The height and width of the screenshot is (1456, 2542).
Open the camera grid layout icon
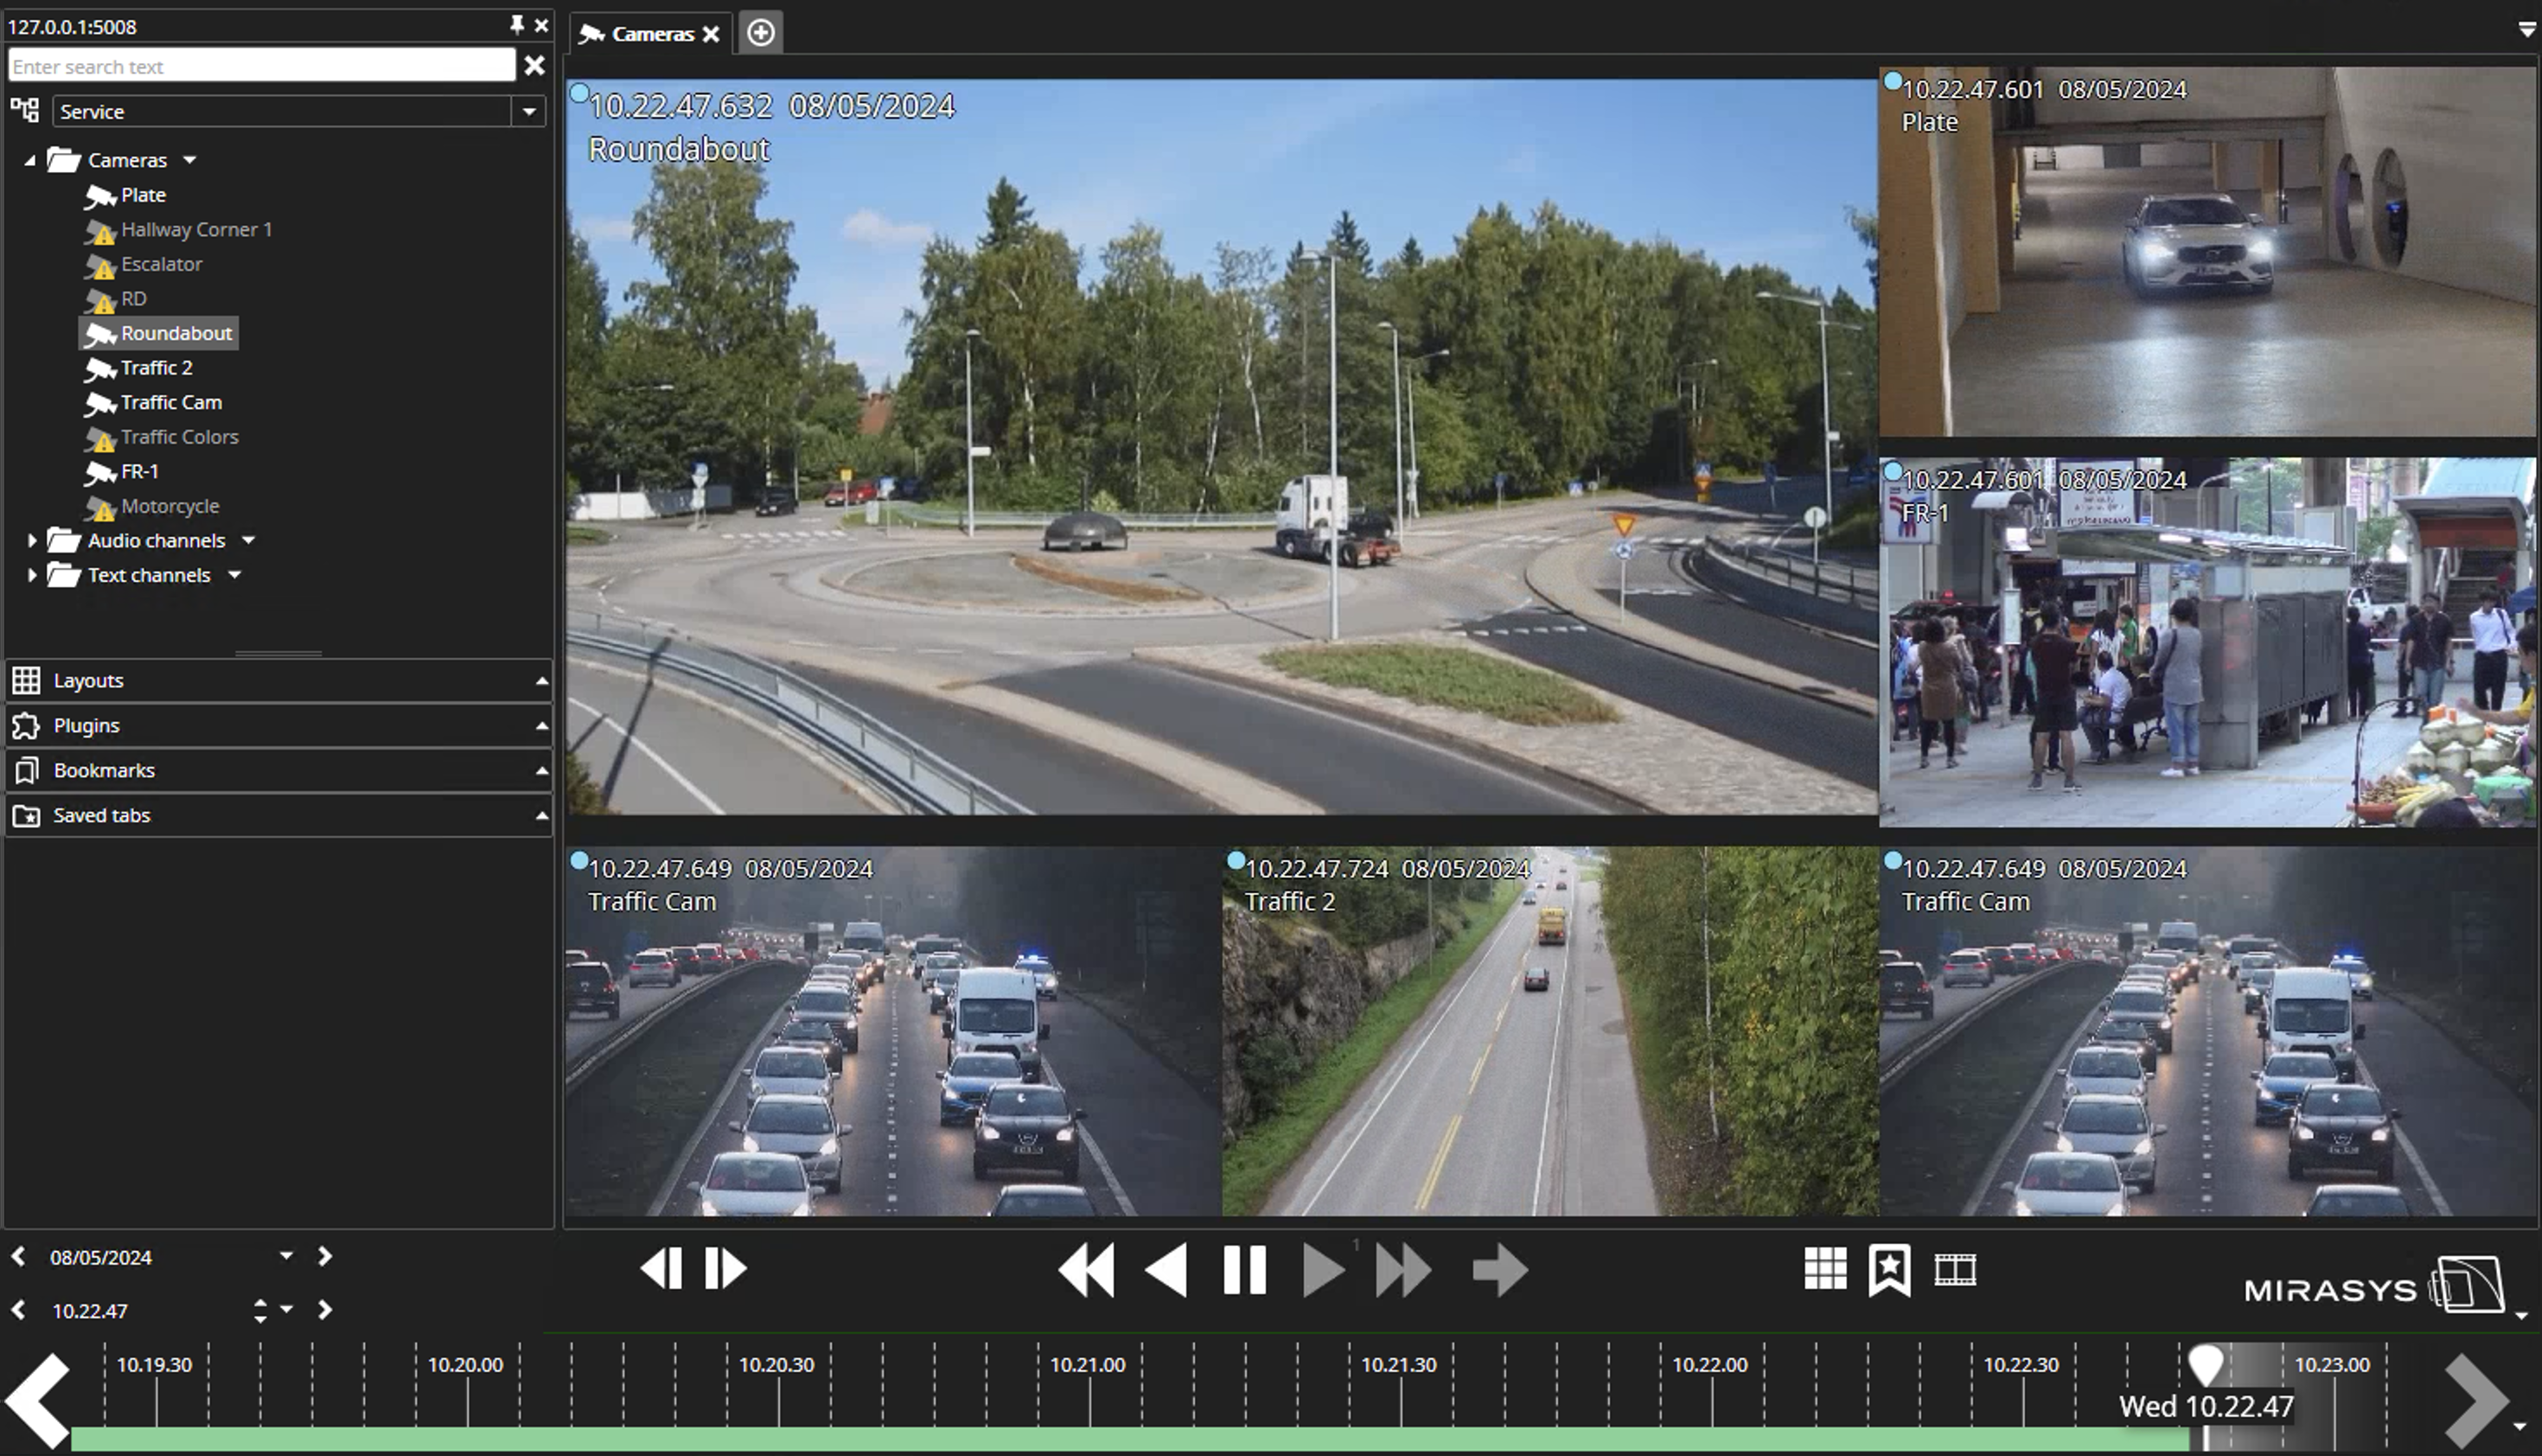coord(1825,1270)
